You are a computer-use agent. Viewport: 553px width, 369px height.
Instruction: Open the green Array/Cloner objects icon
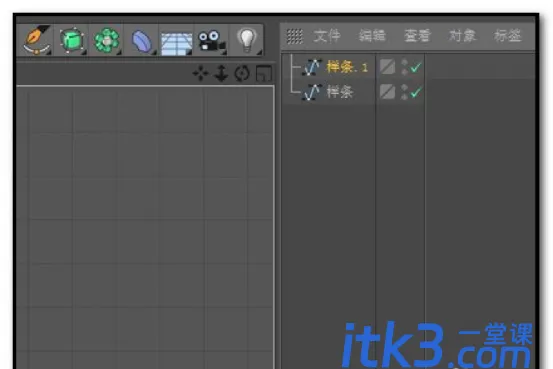pos(107,40)
